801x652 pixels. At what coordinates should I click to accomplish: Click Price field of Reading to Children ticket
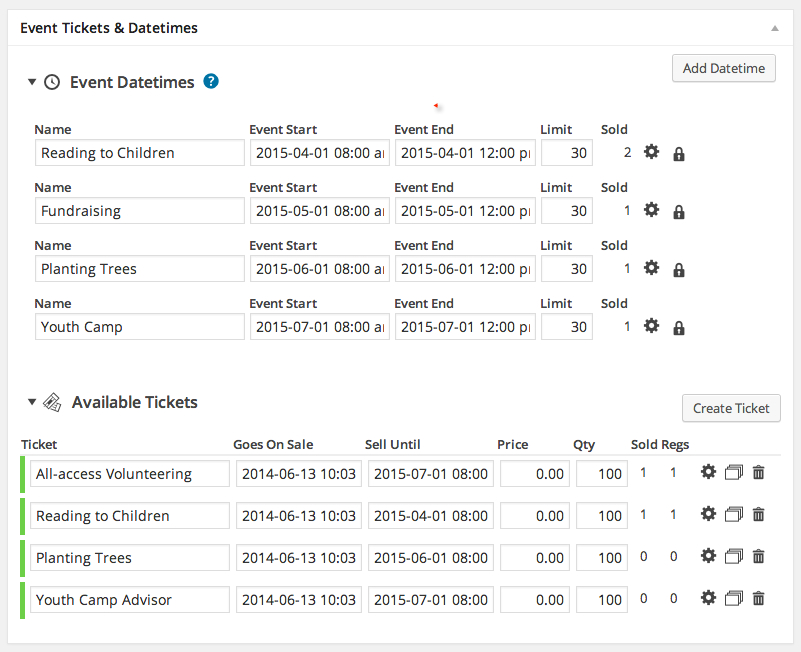coord(535,516)
